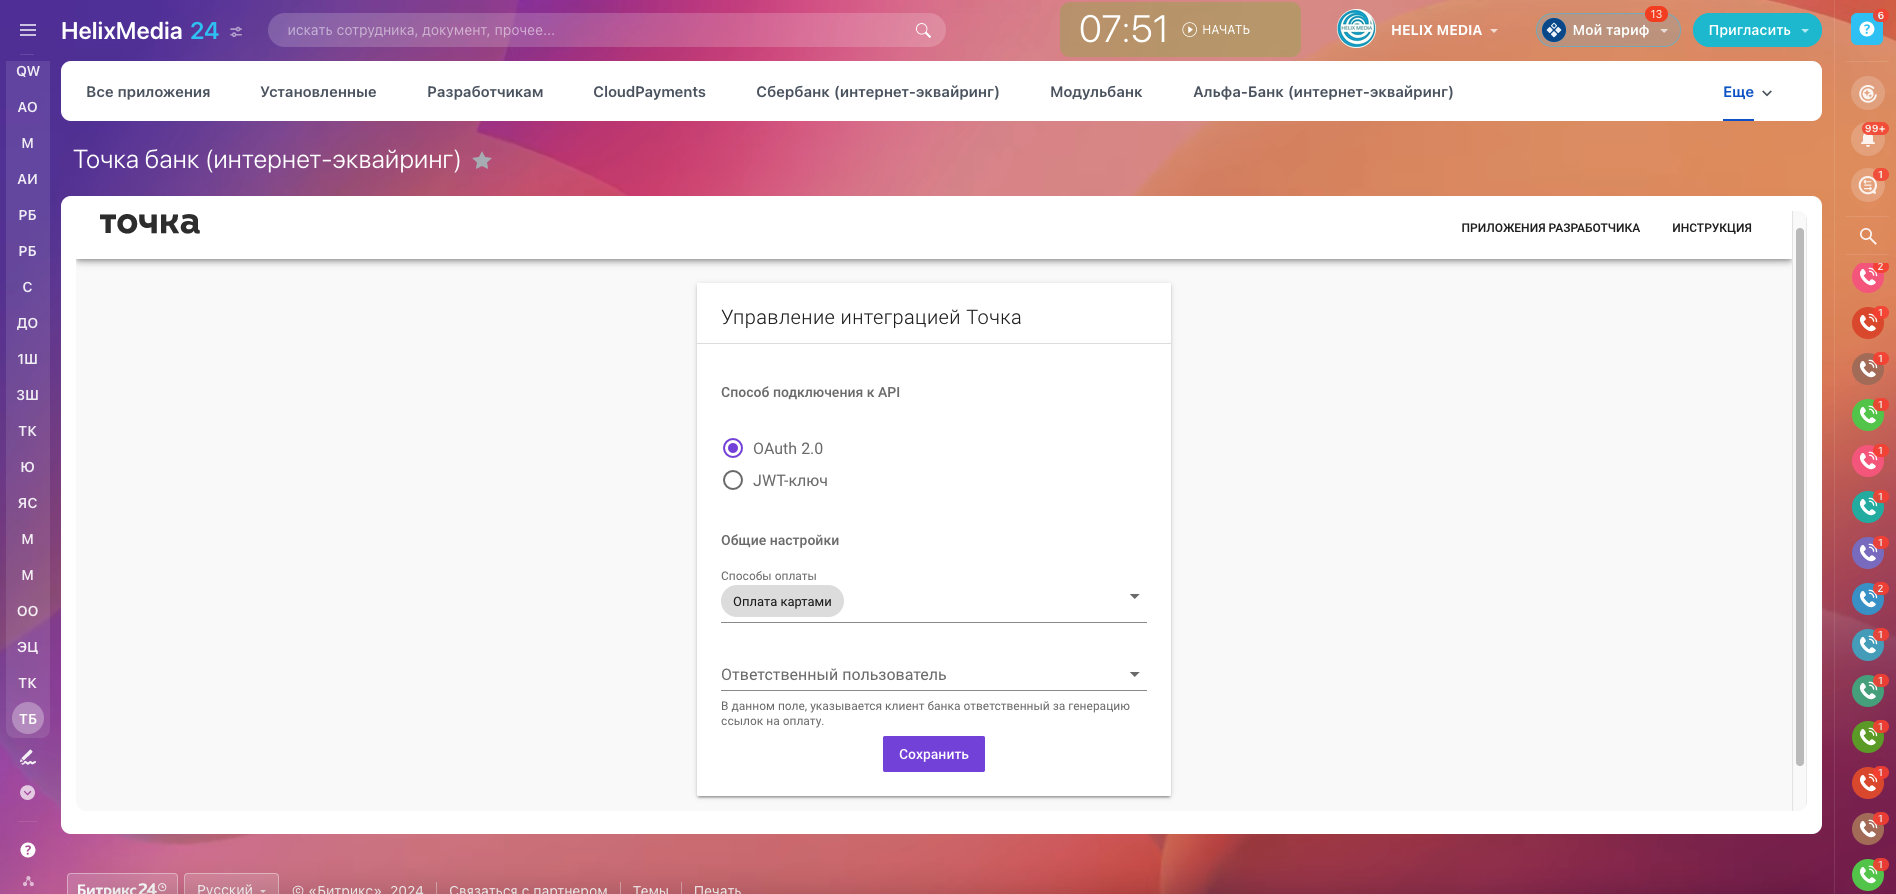Click the question-mark help icon at bottom left

tap(28, 850)
